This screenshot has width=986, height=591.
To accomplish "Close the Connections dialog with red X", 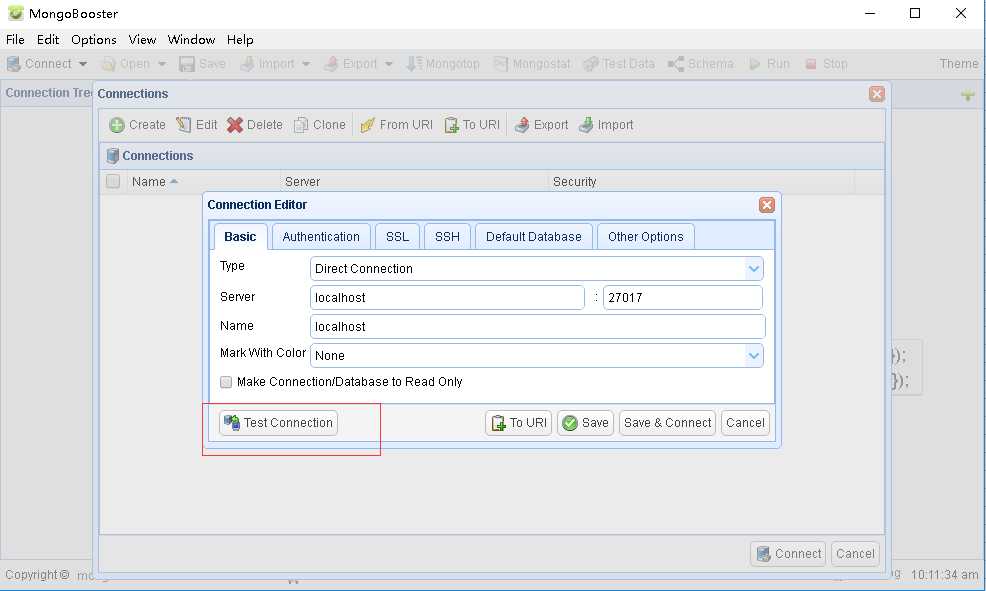I will pos(877,94).
